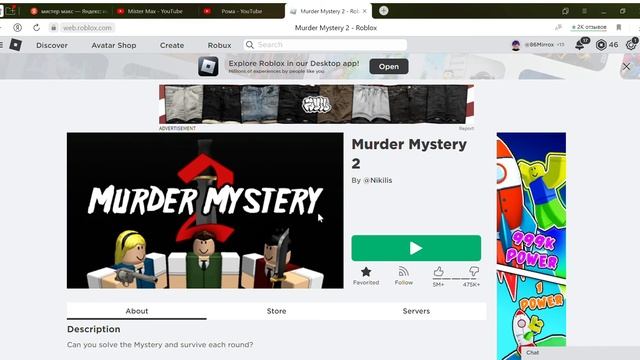This screenshot has height=360, width=640.
Task: Open the browser menu icon
Action: click(584, 11)
